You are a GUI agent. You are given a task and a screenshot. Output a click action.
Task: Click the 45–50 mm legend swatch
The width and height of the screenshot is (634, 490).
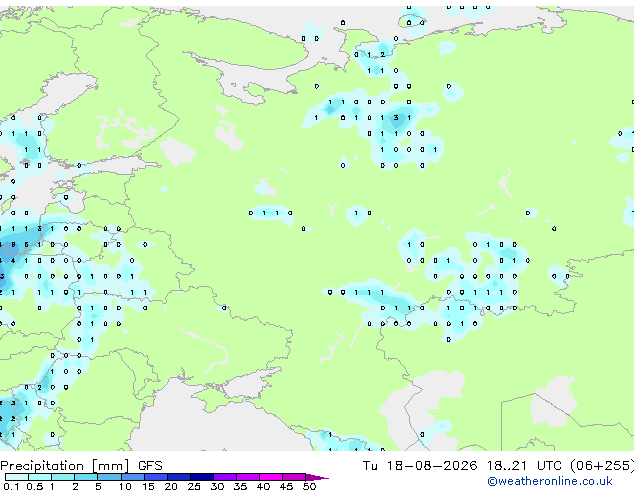tap(294, 477)
